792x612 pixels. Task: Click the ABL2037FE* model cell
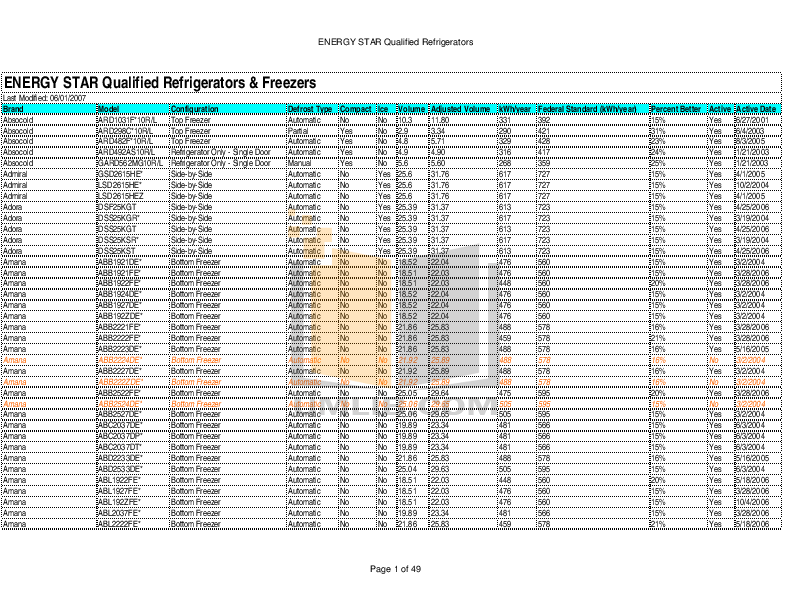click(x=118, y=512)
